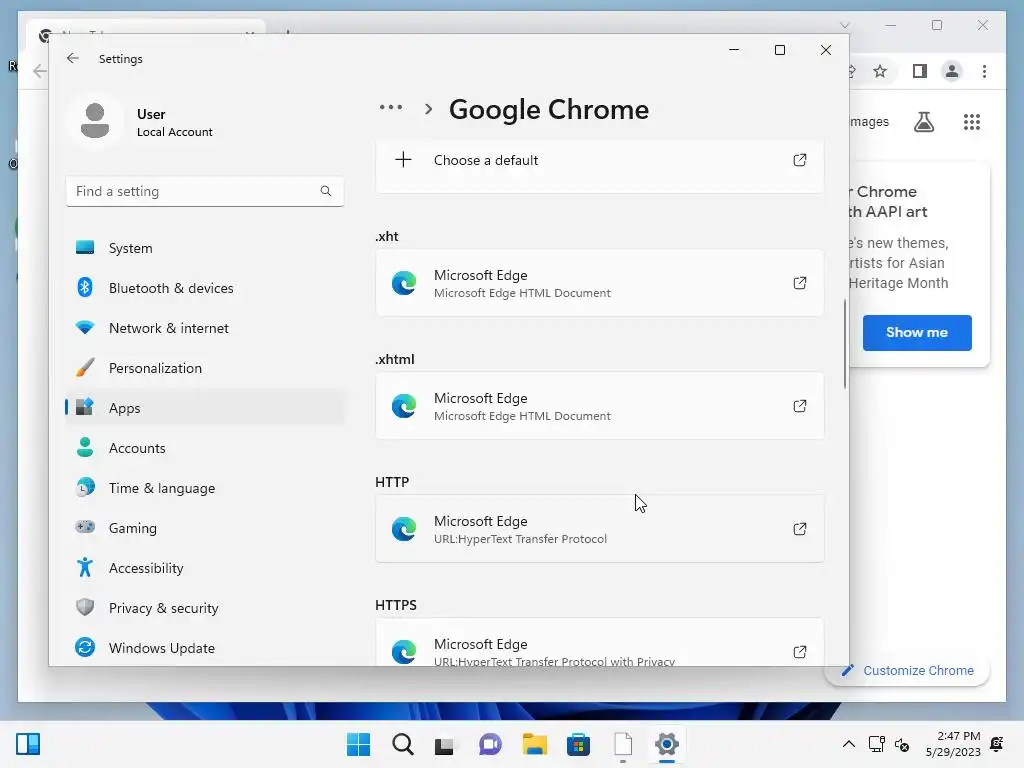Click the blank document taskbar icon

pos(622,744)
